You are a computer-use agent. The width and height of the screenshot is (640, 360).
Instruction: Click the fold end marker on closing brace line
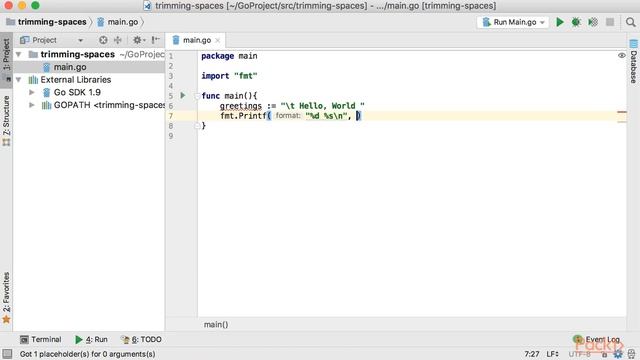tap(198, 126)
